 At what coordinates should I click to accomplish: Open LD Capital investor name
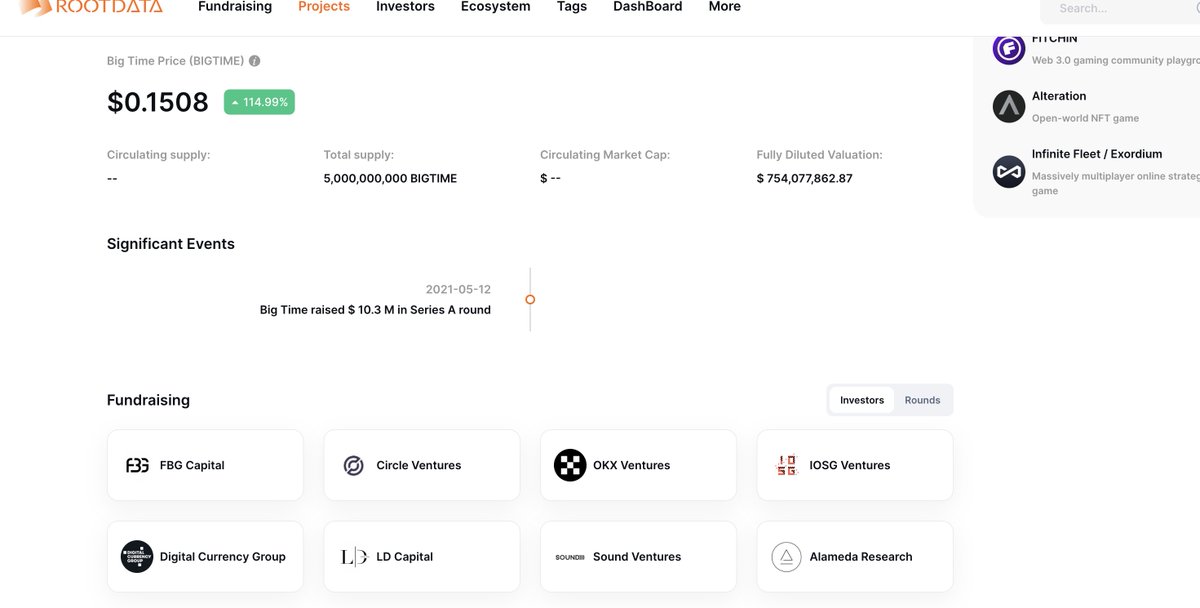tap(405, 556)
